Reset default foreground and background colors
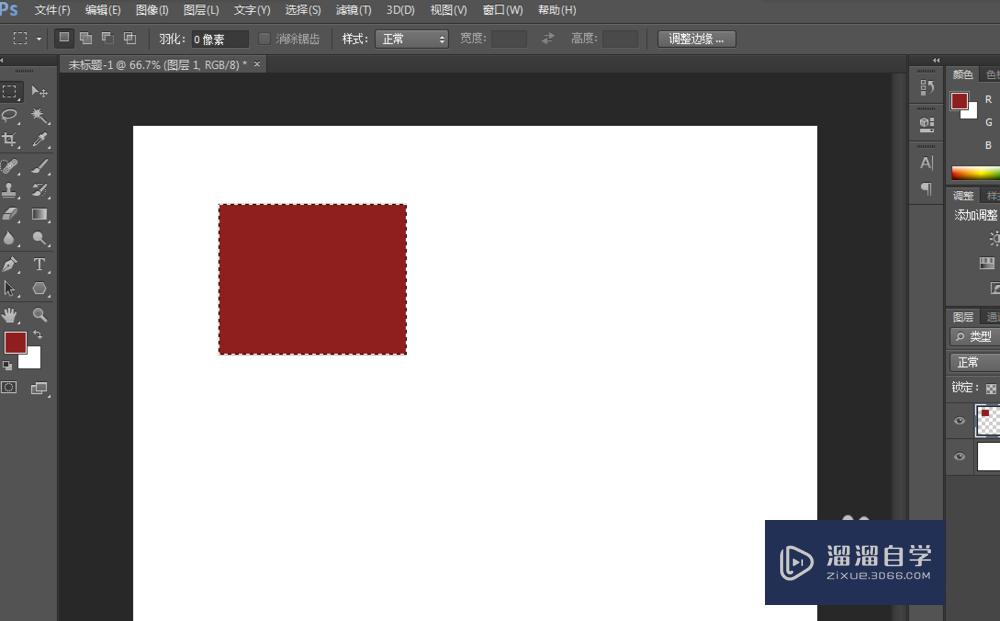Screen dimensions: 1000x621 7,365
